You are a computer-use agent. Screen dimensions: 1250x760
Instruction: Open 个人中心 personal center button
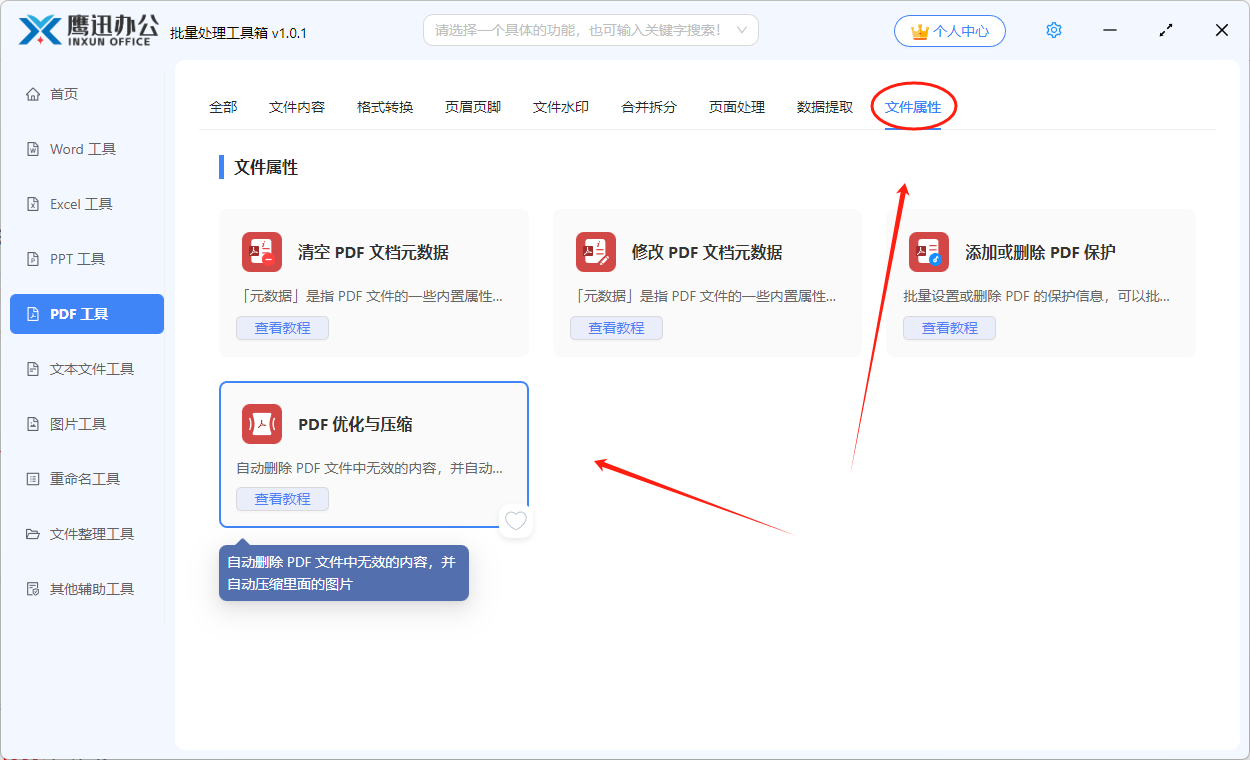(950, 31)
